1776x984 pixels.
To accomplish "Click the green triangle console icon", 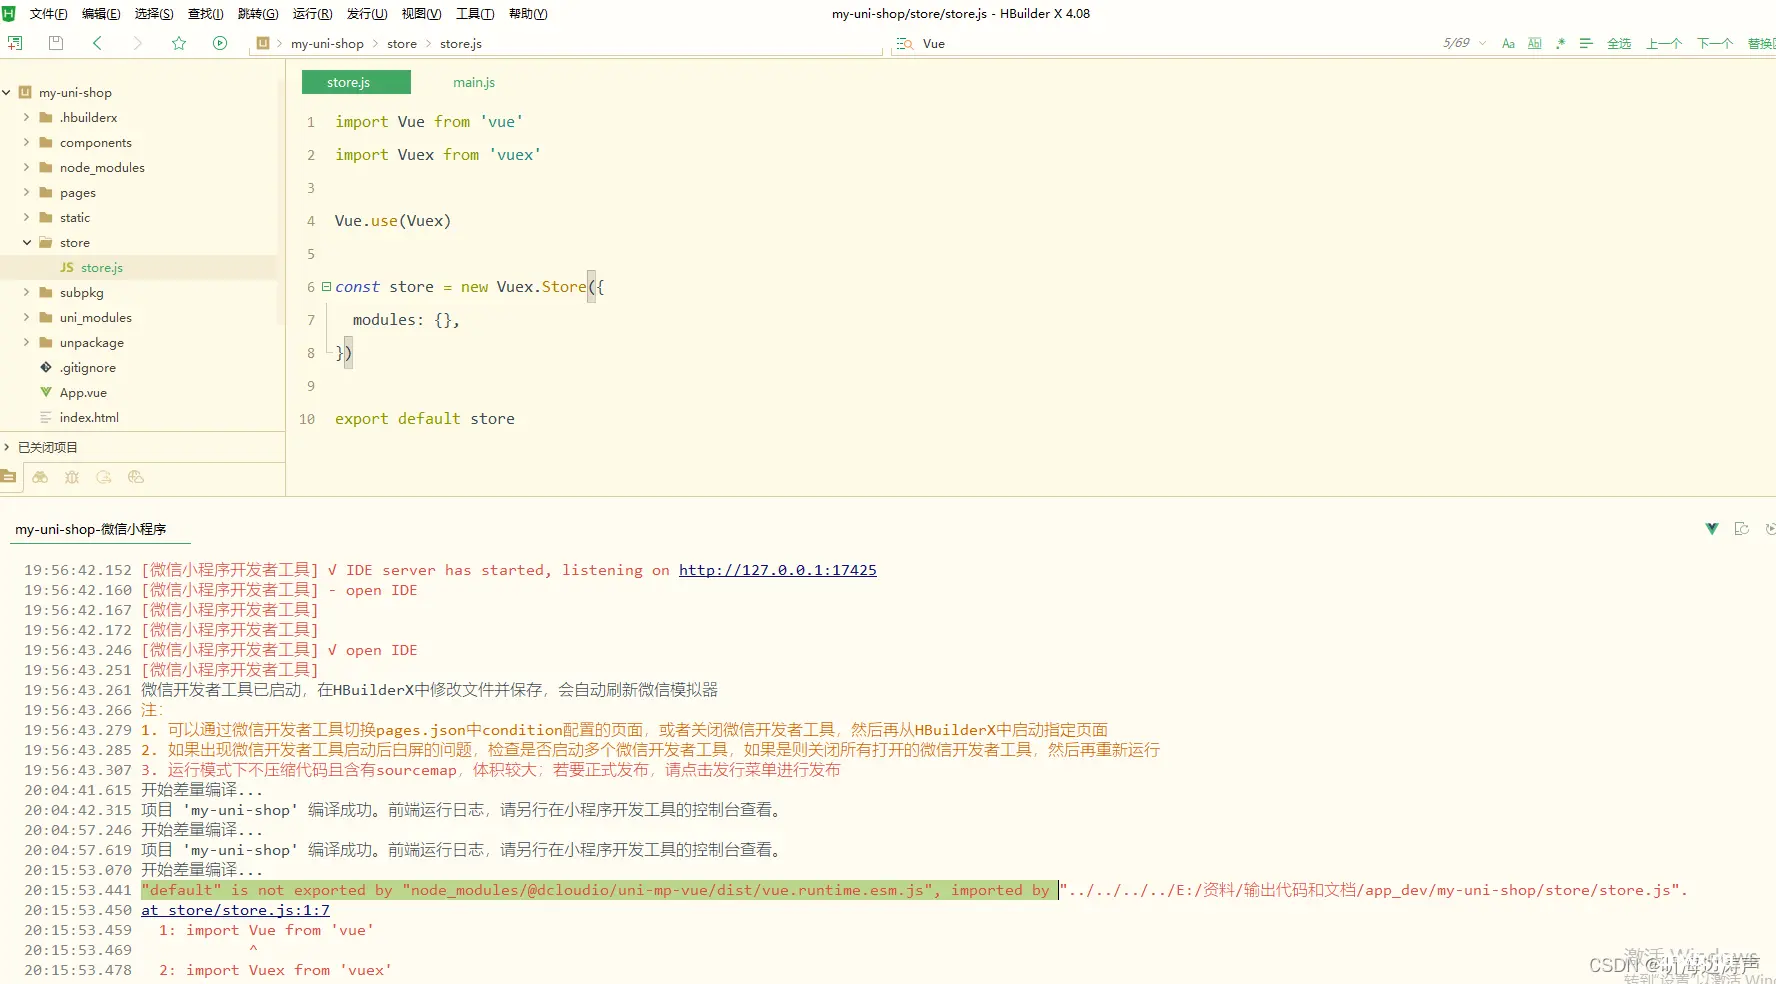I will point(1712,529).
